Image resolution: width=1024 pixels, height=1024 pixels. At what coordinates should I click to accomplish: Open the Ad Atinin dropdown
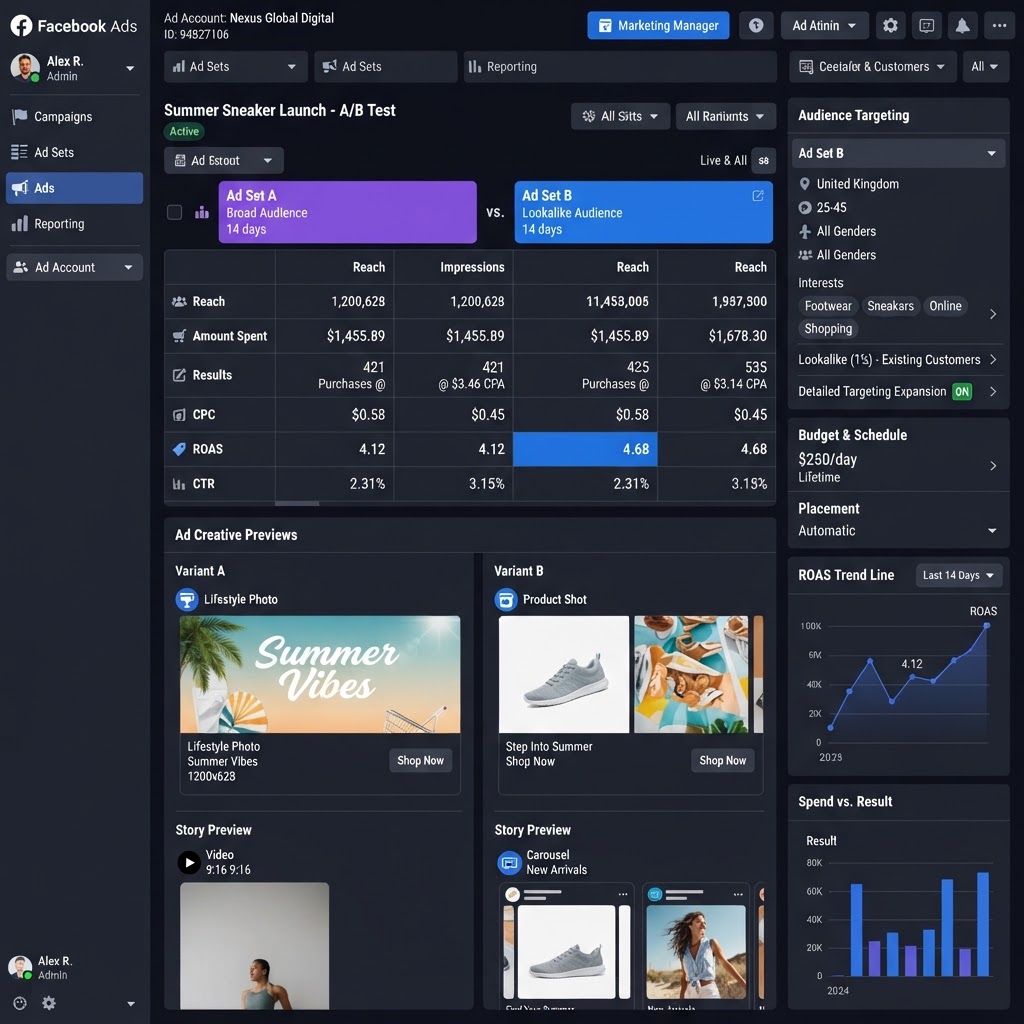click(824, 25)
